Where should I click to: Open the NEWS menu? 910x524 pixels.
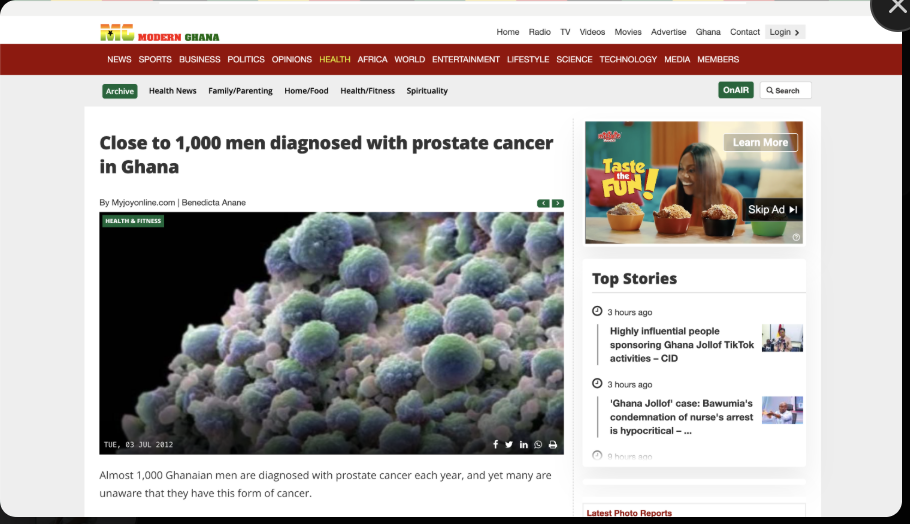(119, 59)
